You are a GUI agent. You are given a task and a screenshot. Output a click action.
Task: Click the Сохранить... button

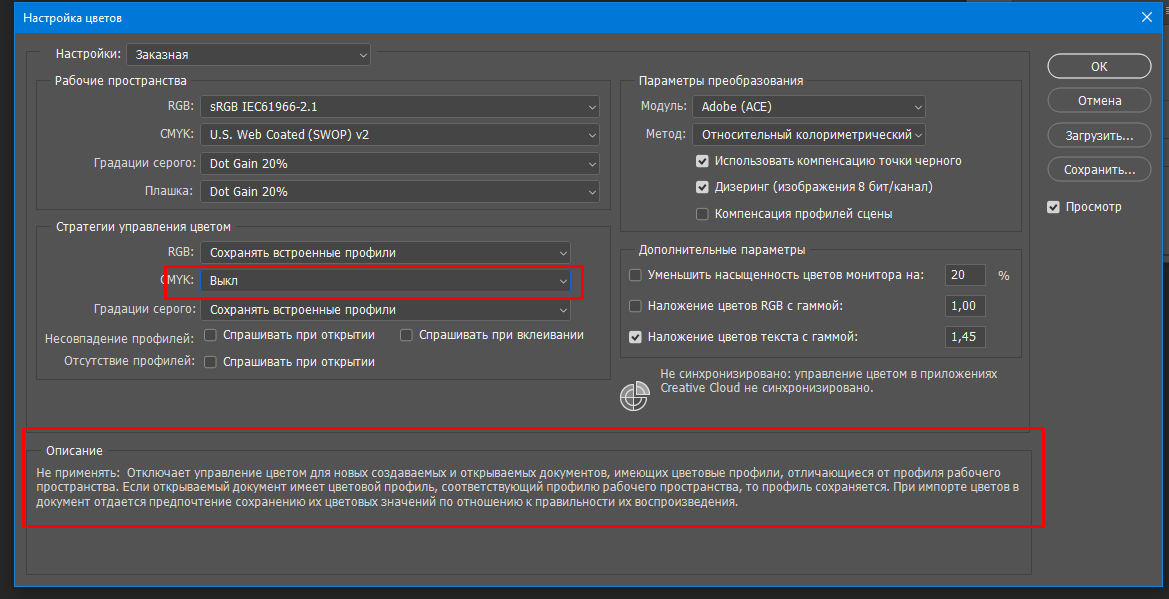coord(1099,169)
